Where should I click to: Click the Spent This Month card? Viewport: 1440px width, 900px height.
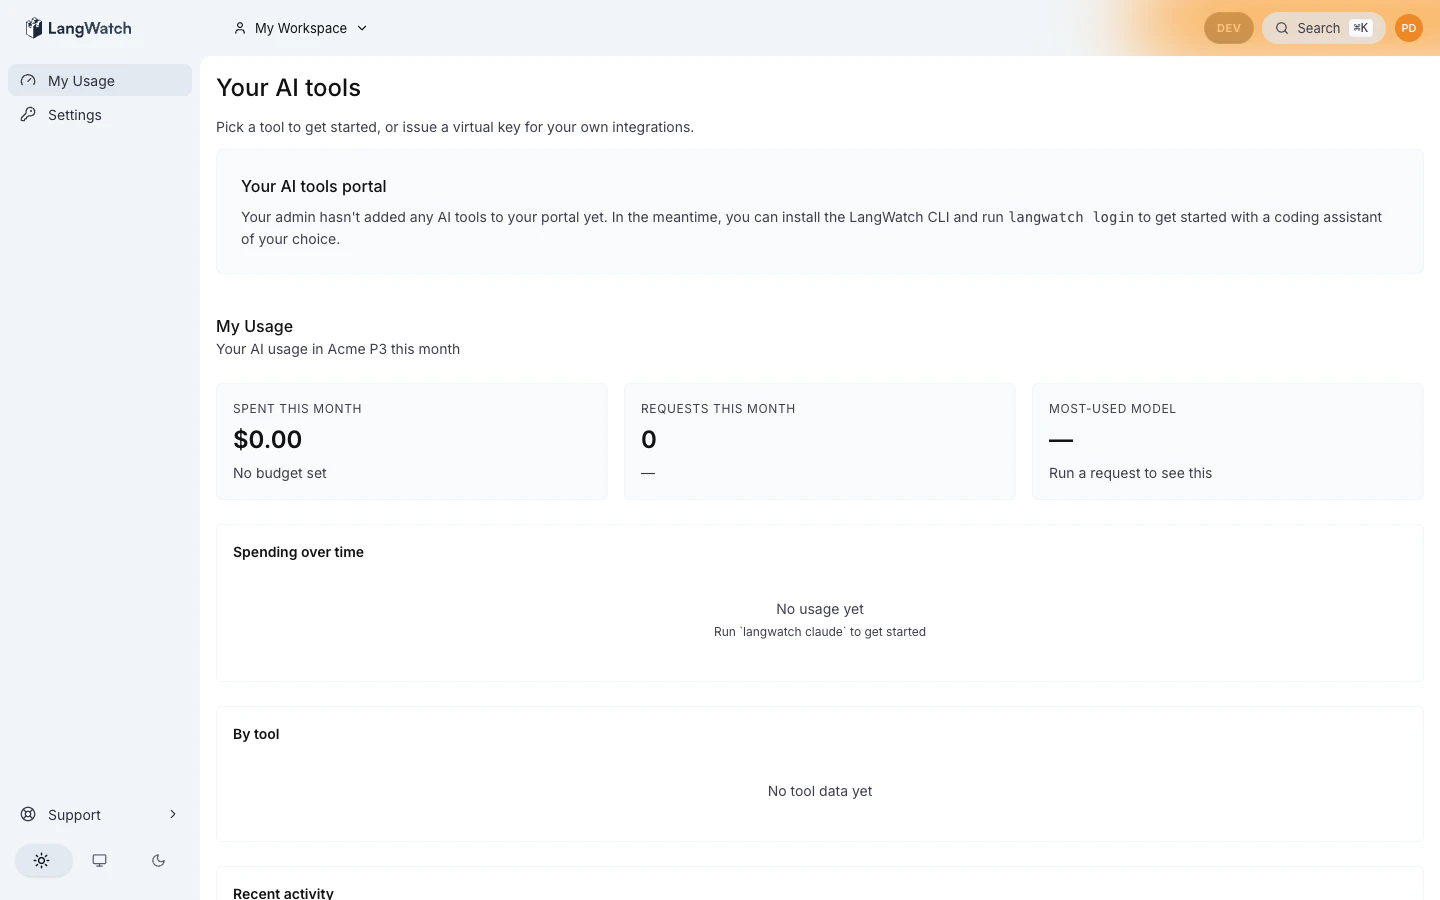[412, 441]
